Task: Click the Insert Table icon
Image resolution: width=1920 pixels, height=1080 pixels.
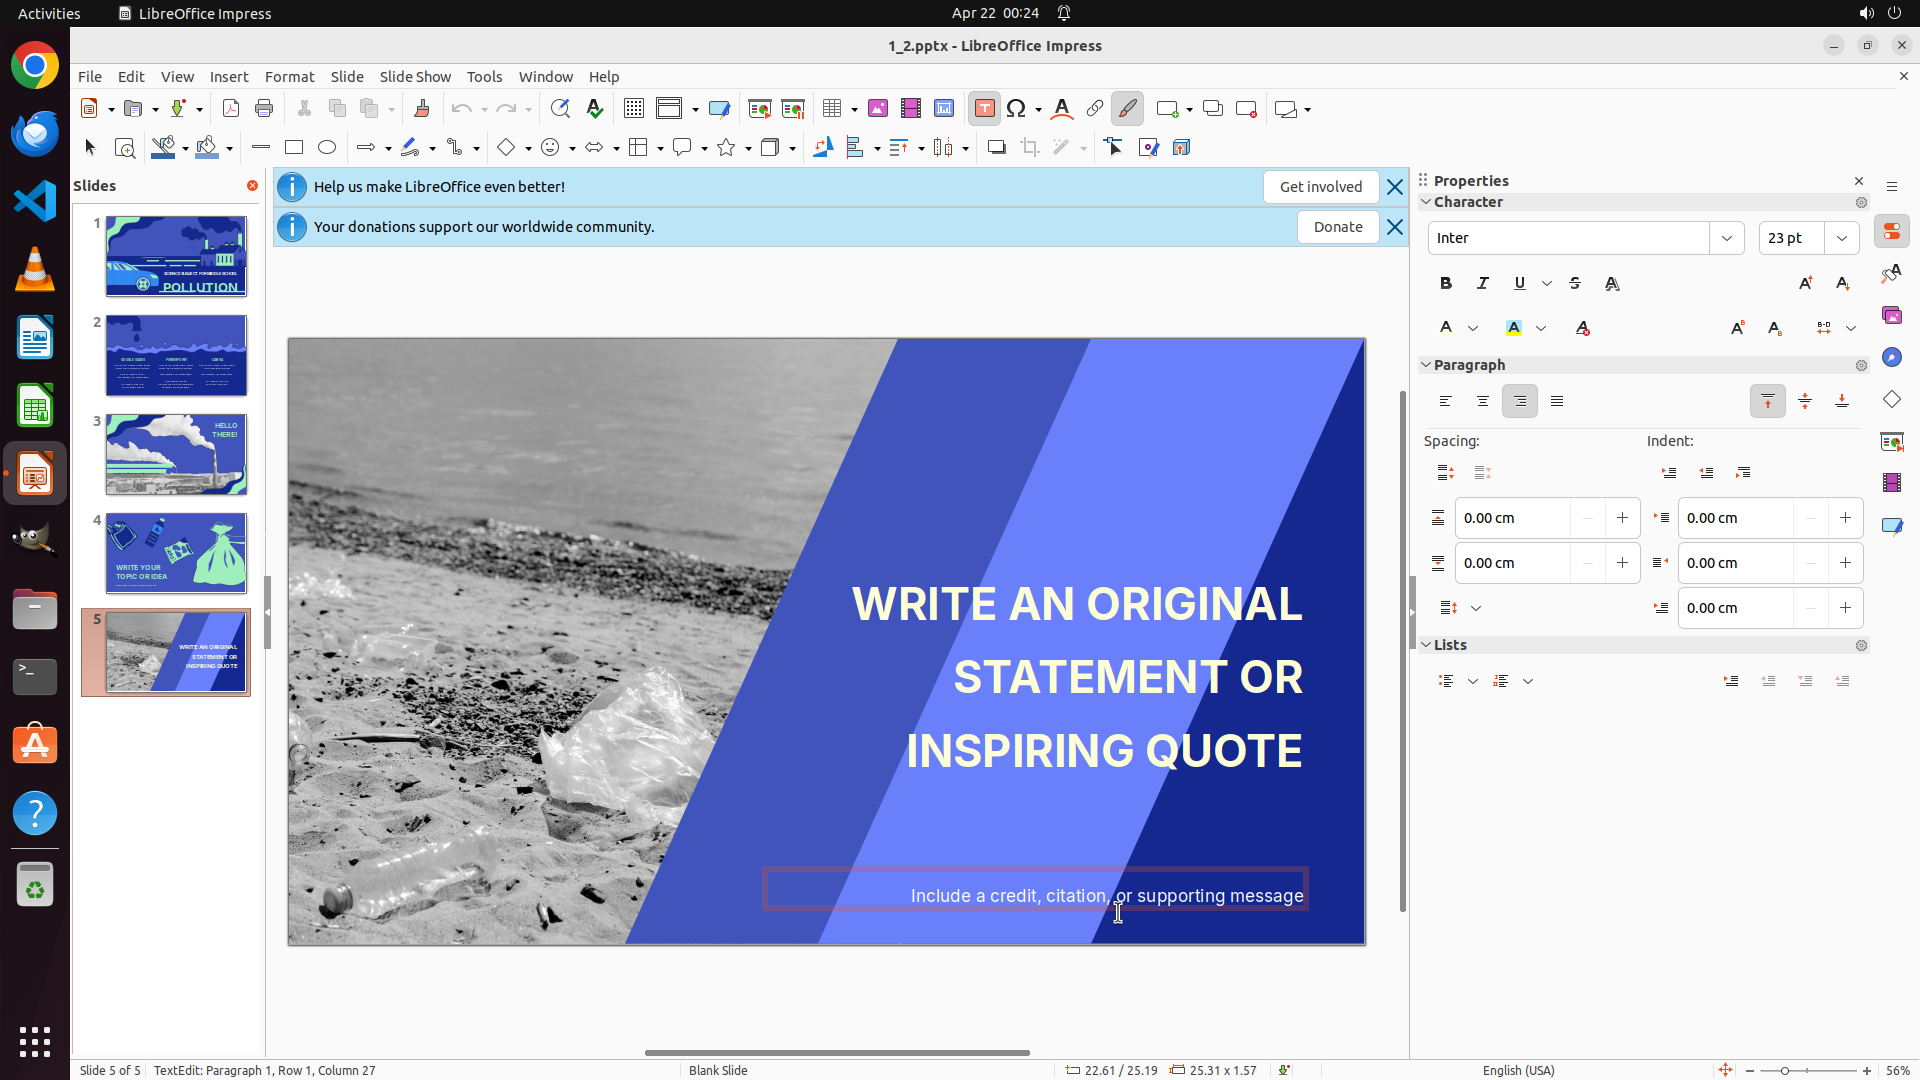Action: click(x=832, y=109)
